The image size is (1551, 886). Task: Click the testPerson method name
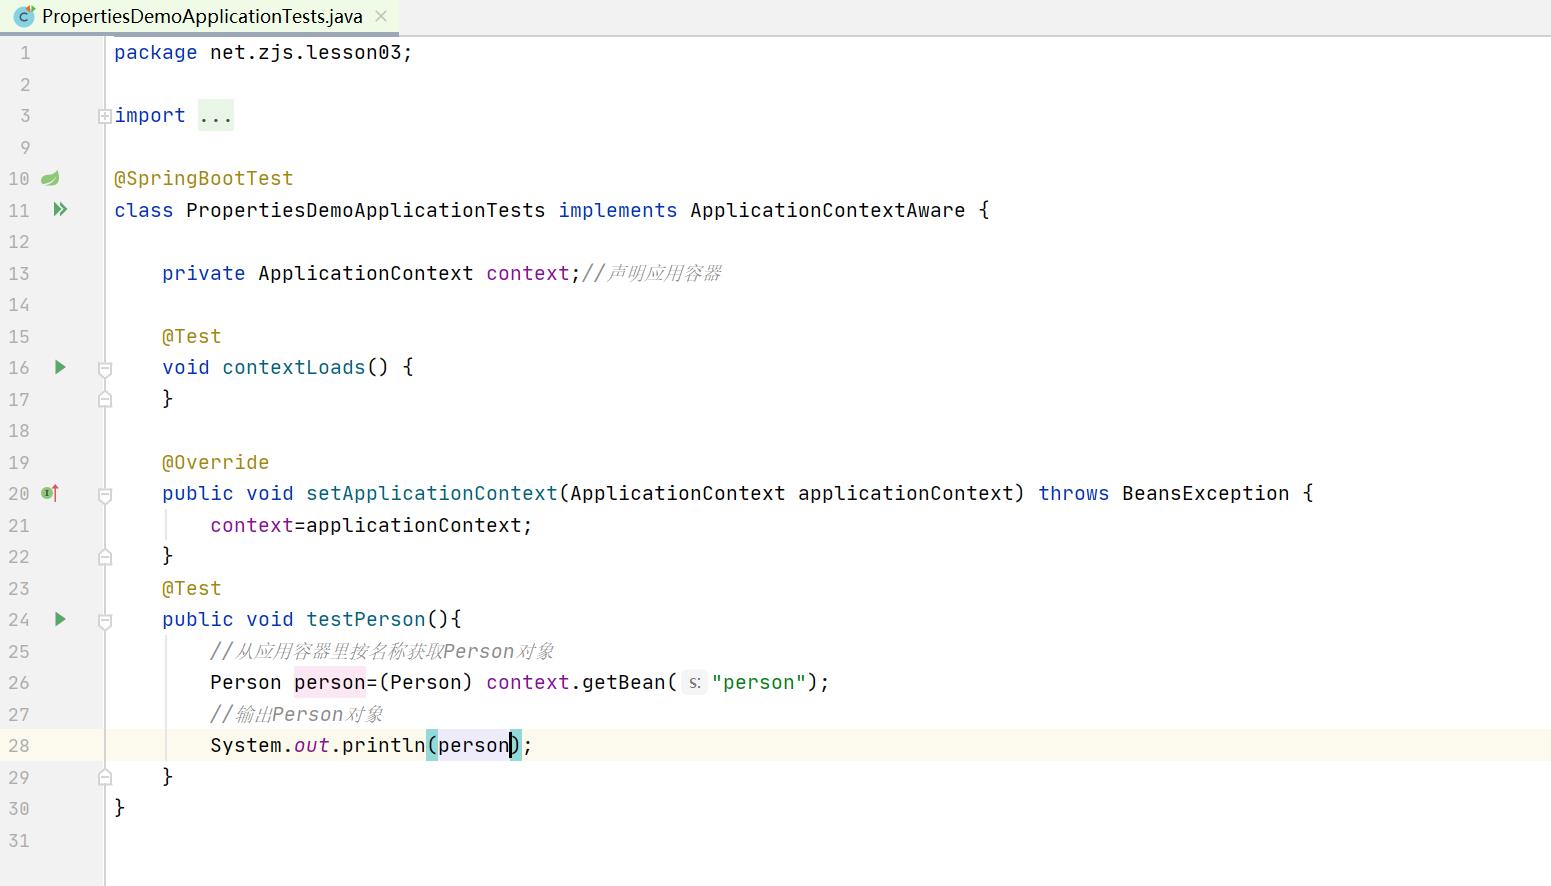(x=366, y=619)
